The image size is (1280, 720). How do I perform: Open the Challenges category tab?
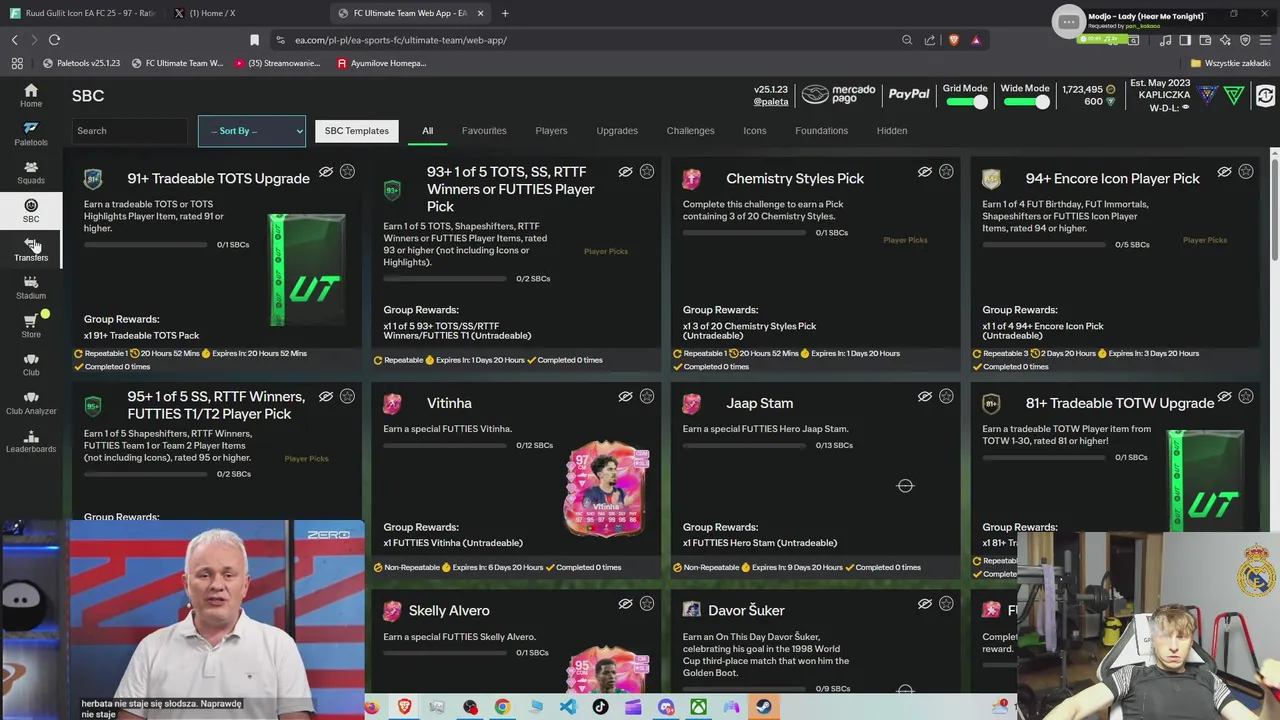690,131
